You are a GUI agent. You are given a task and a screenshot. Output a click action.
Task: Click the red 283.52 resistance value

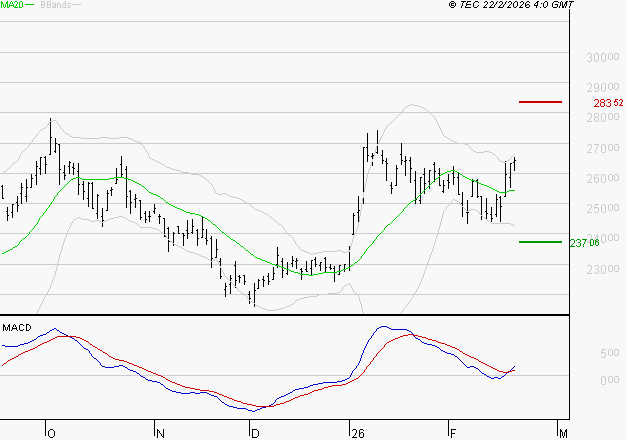[x=608, y=103]
